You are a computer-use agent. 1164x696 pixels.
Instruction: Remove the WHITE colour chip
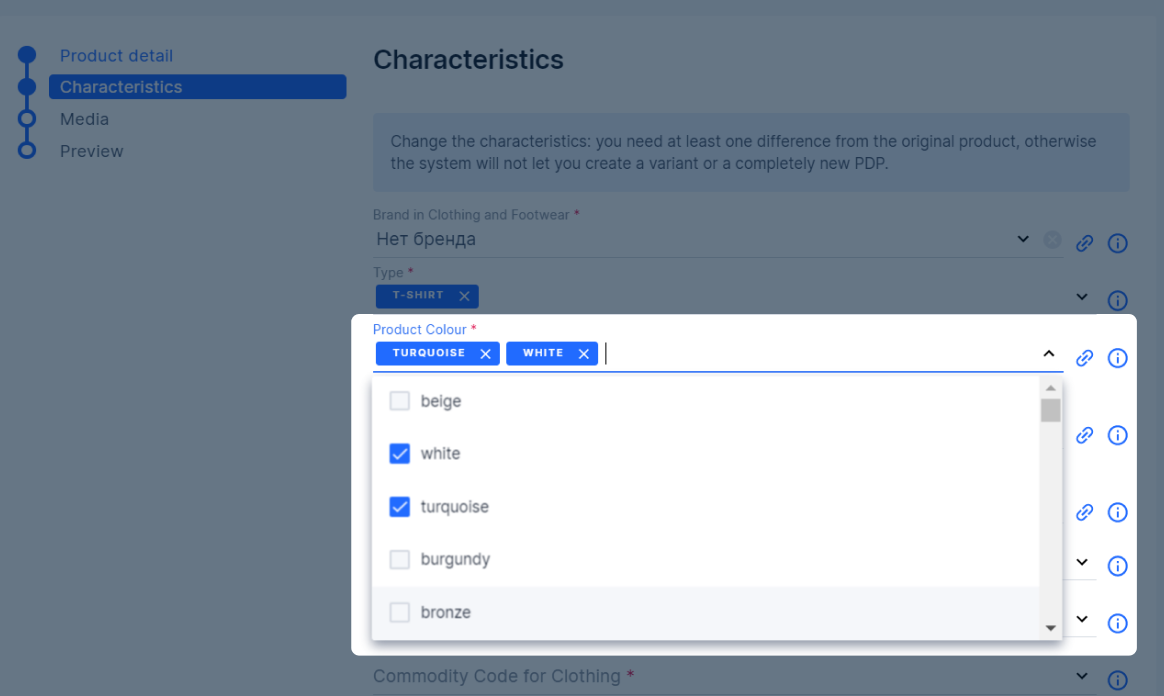tap(583, 354)
